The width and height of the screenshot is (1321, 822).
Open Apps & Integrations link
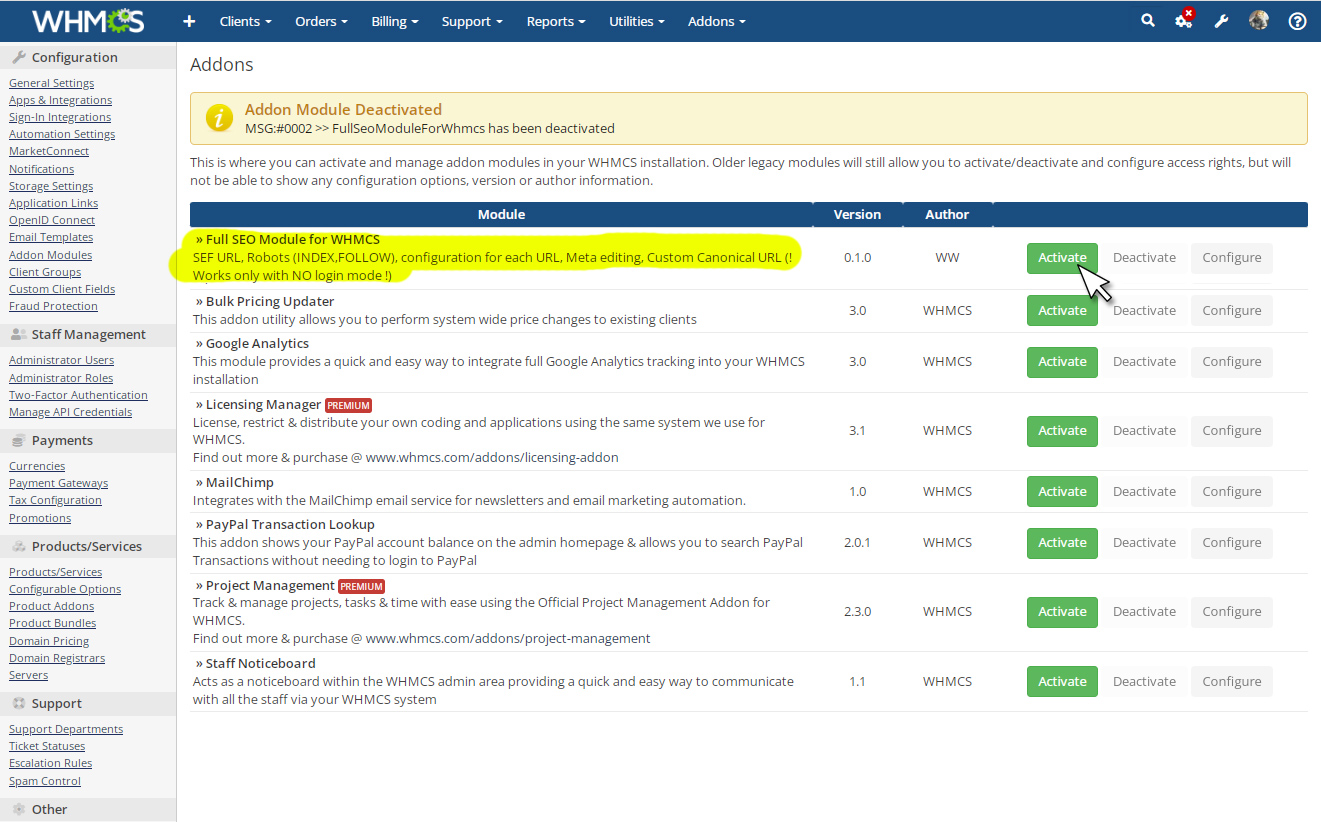point(60,100)
